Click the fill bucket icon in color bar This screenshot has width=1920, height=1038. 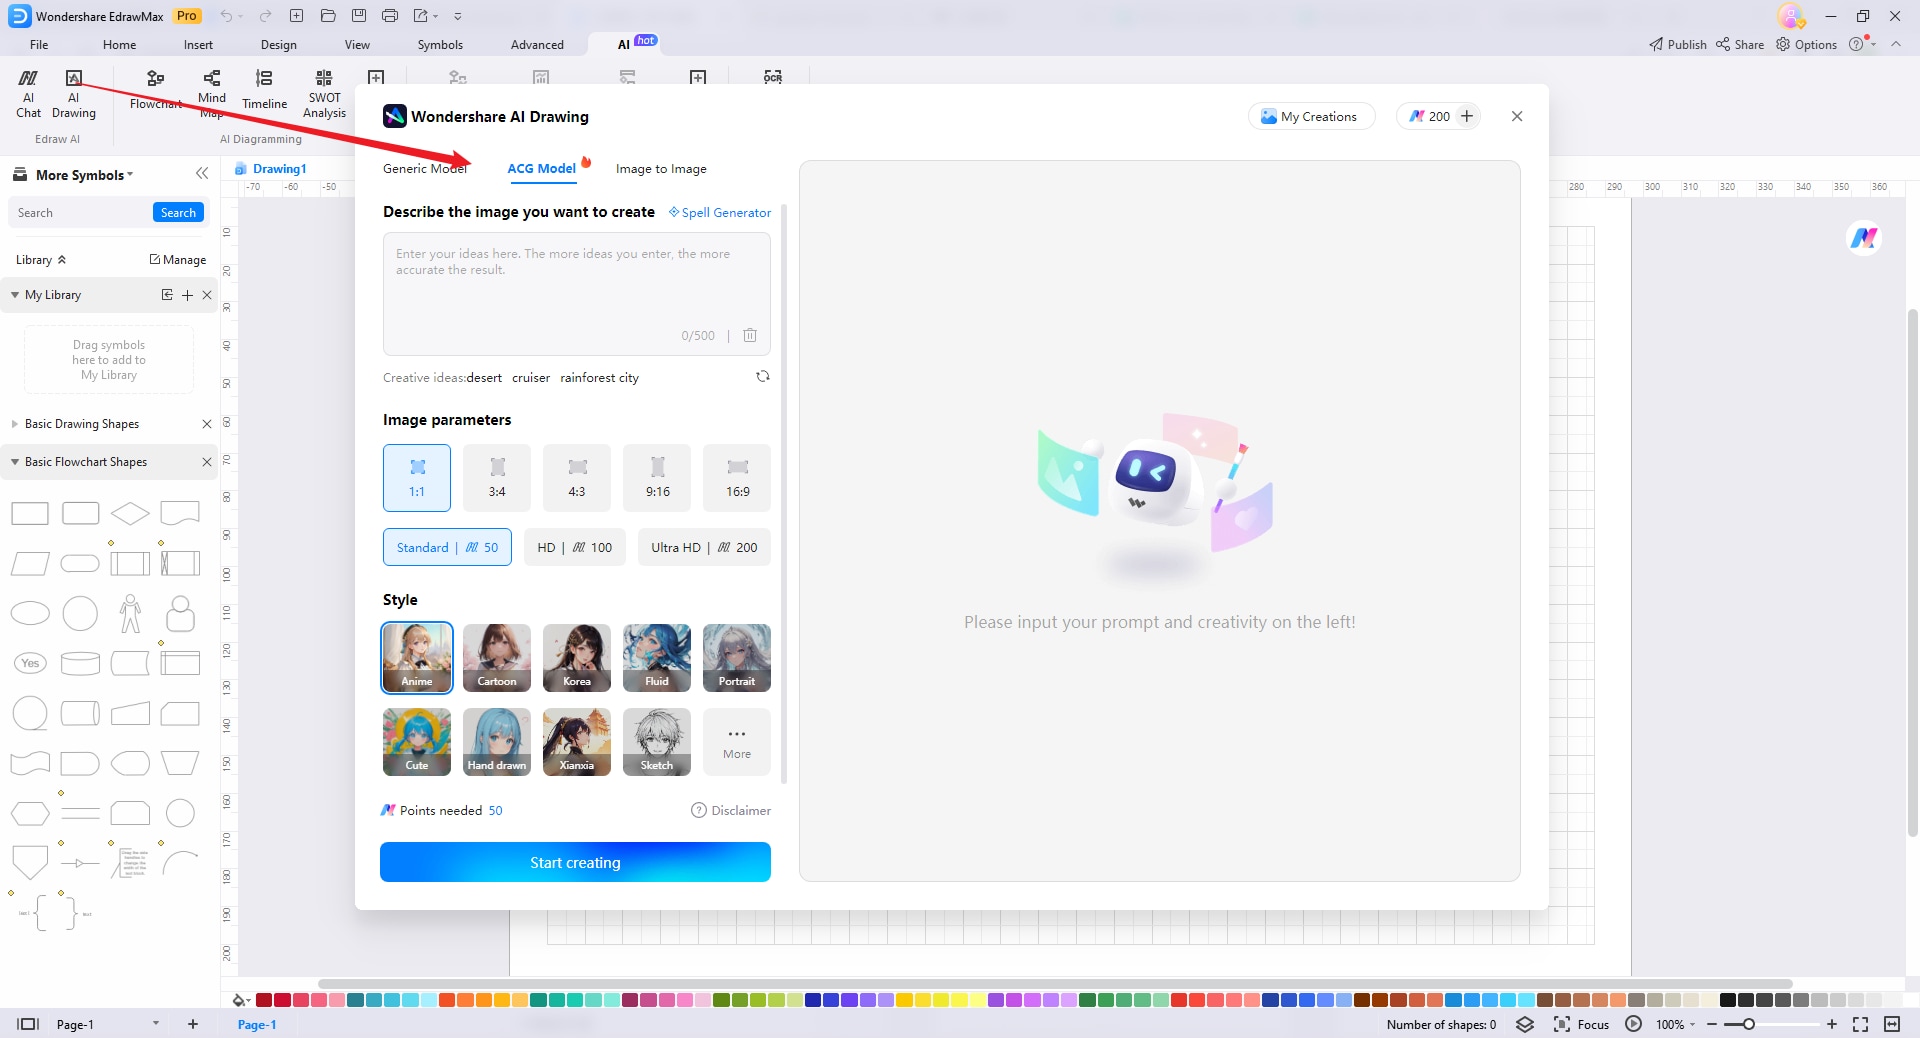click(240, 1000)
